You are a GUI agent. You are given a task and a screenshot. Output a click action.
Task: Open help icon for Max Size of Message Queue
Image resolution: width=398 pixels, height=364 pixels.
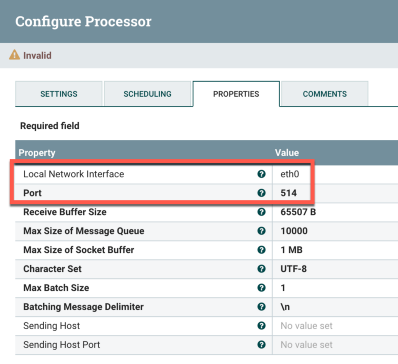261,231
